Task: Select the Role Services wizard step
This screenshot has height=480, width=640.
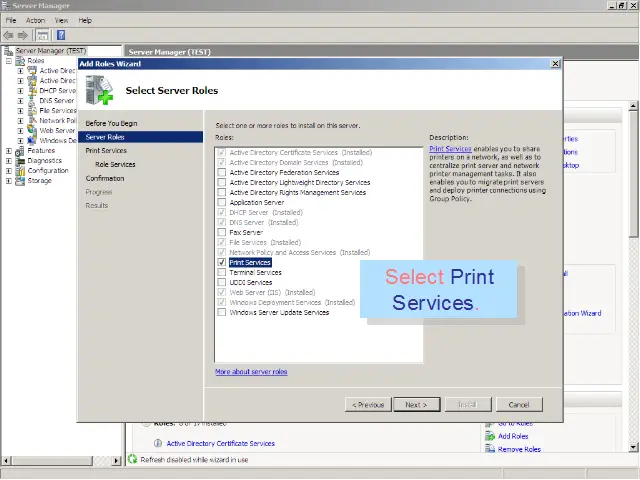Action: 115,164
